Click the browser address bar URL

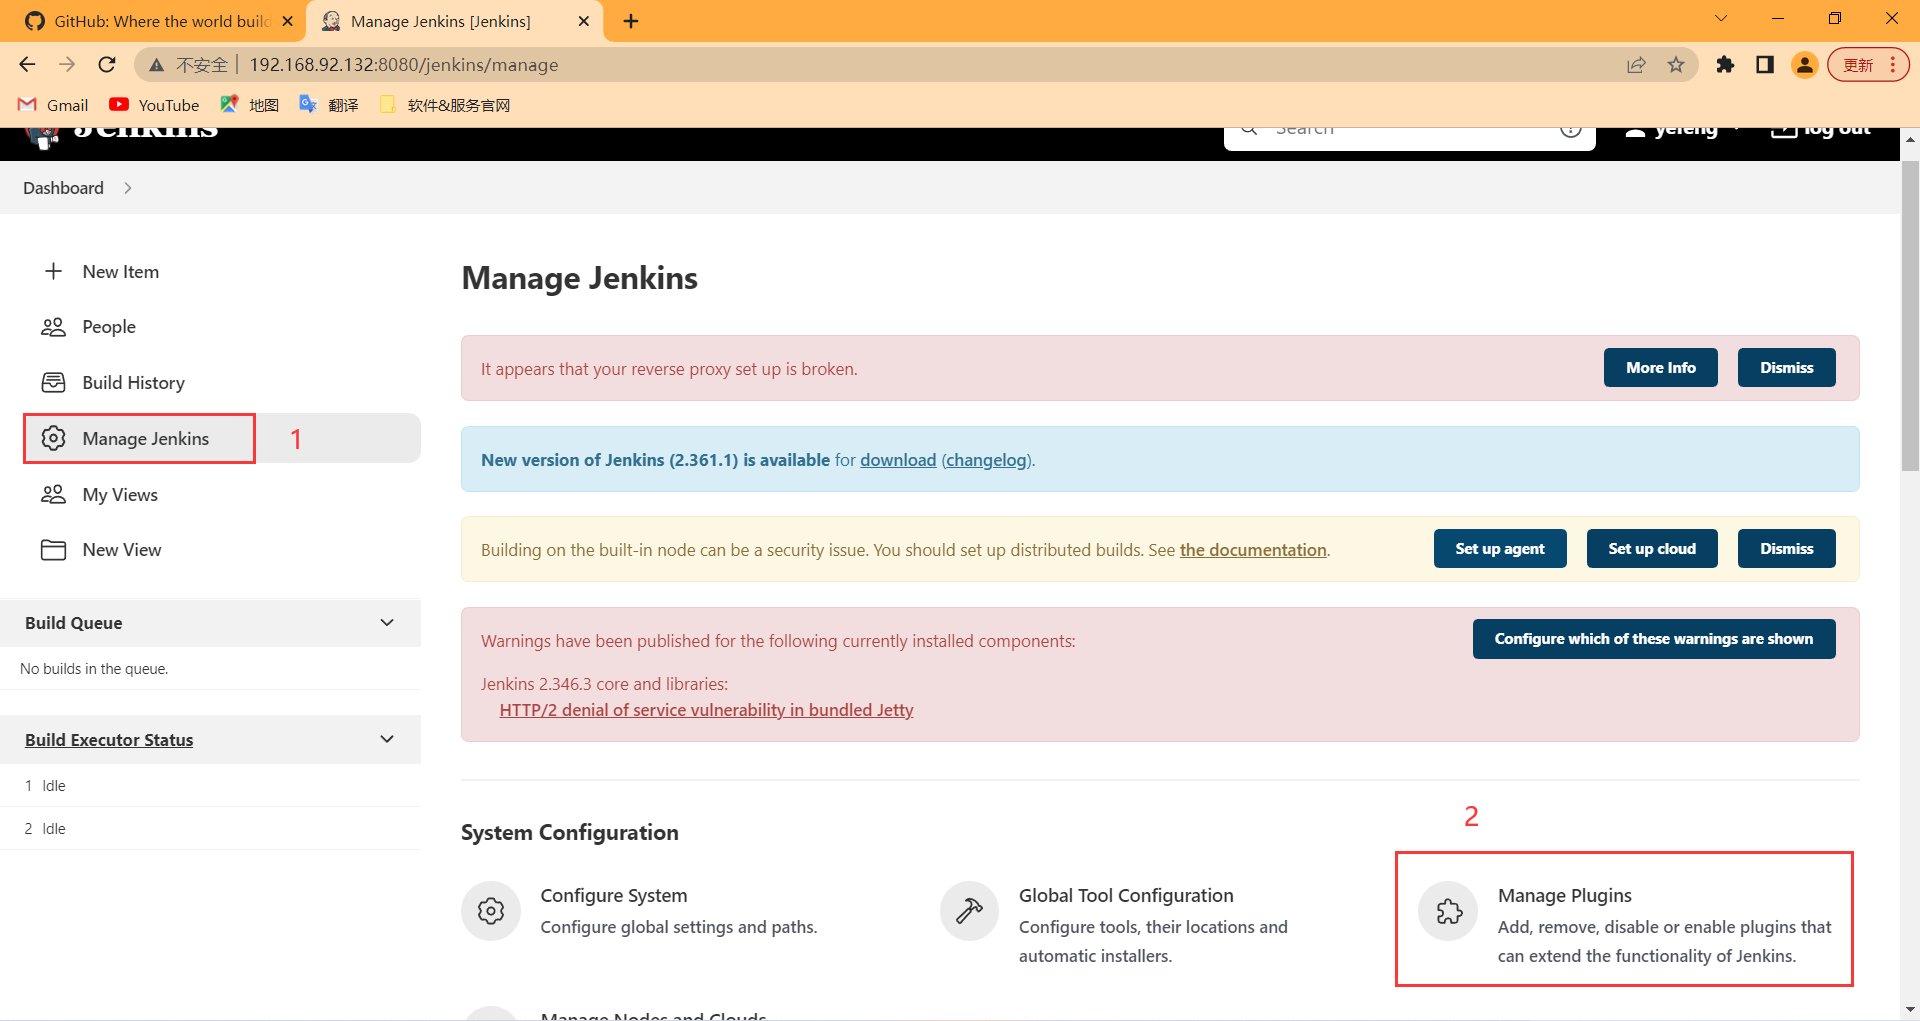[404, 65]
